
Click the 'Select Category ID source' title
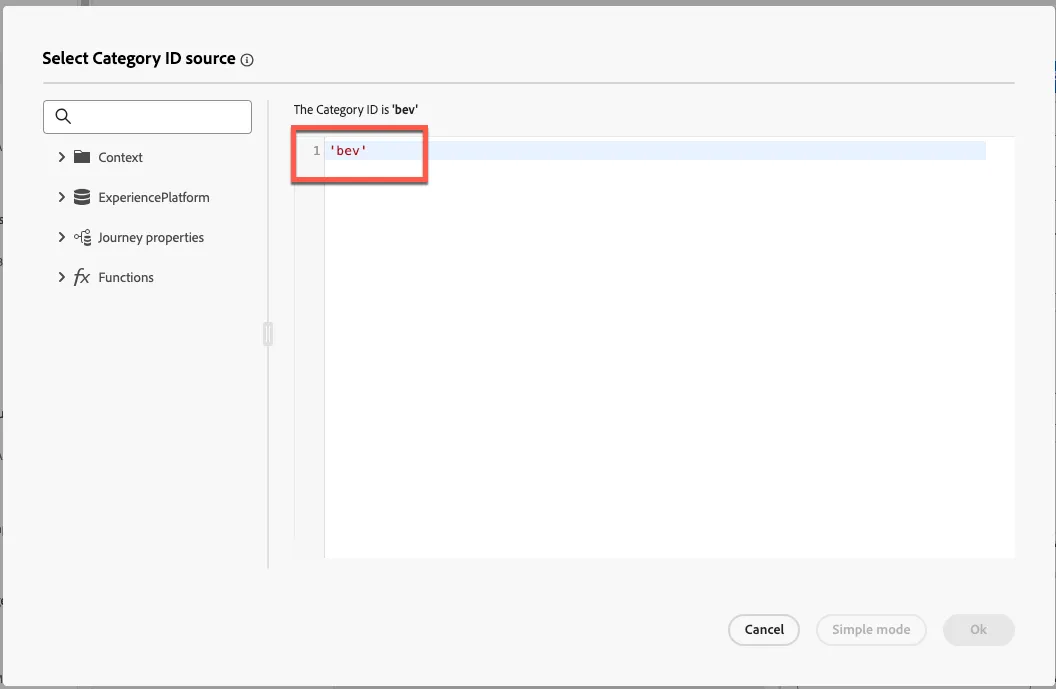(x=139, y=59)
